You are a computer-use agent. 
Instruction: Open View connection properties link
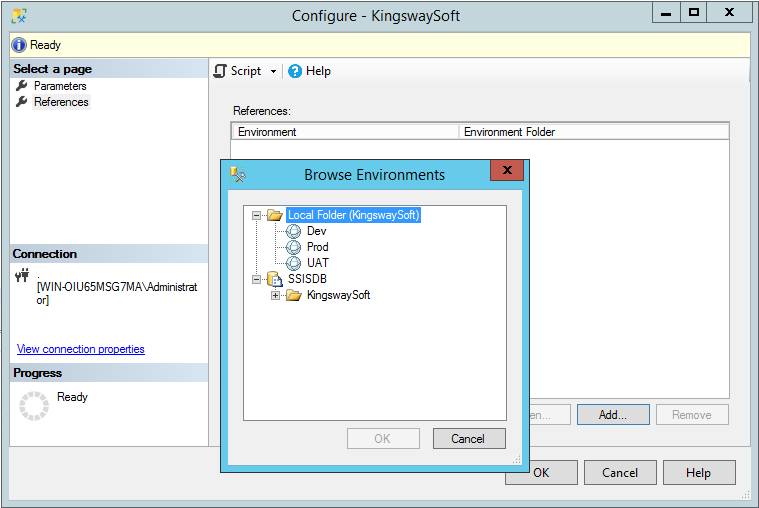[x=81, y=349]
